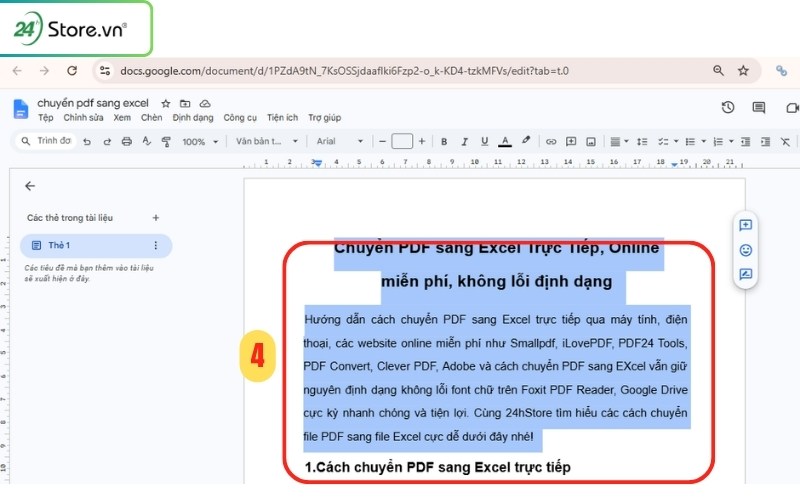
Task: Open the Tệp menu
Action: tap(45, 118)
